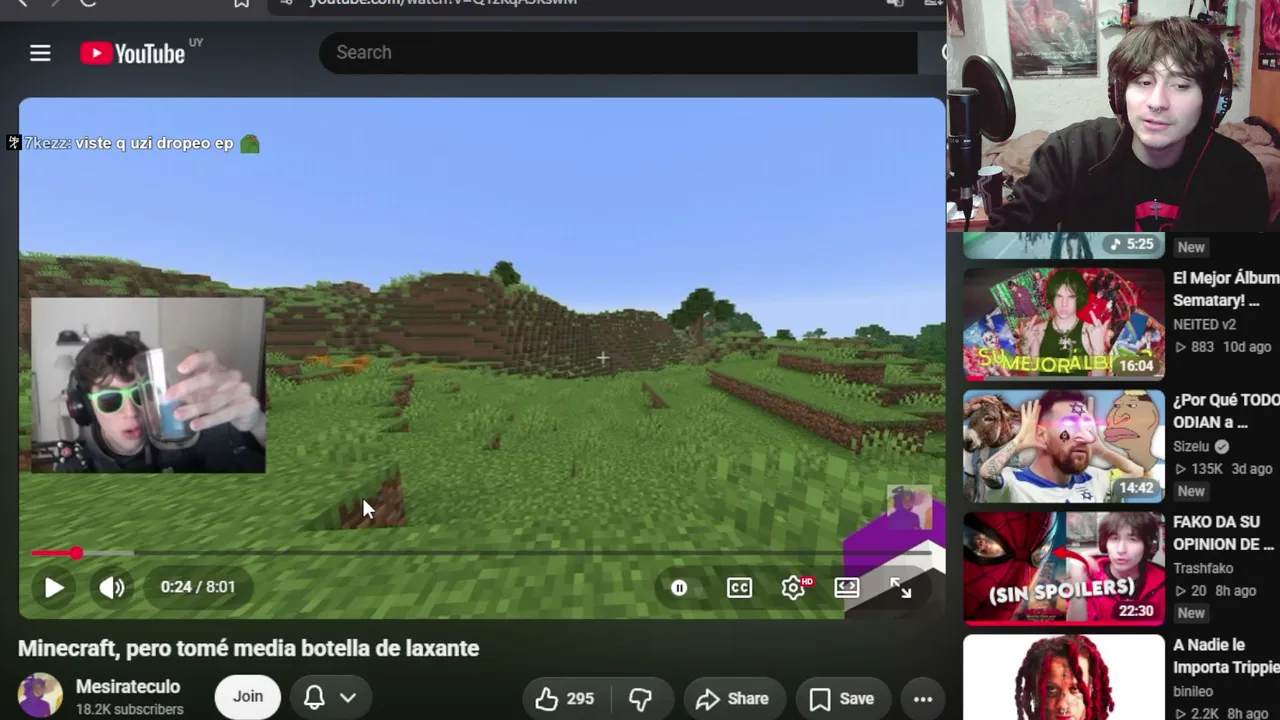
Task: Share this video
Action: pyautogui.click(x=733, y=699)
